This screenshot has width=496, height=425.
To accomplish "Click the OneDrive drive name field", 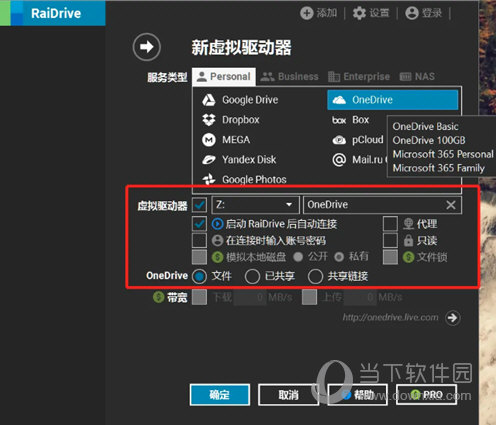I will 382,205.
